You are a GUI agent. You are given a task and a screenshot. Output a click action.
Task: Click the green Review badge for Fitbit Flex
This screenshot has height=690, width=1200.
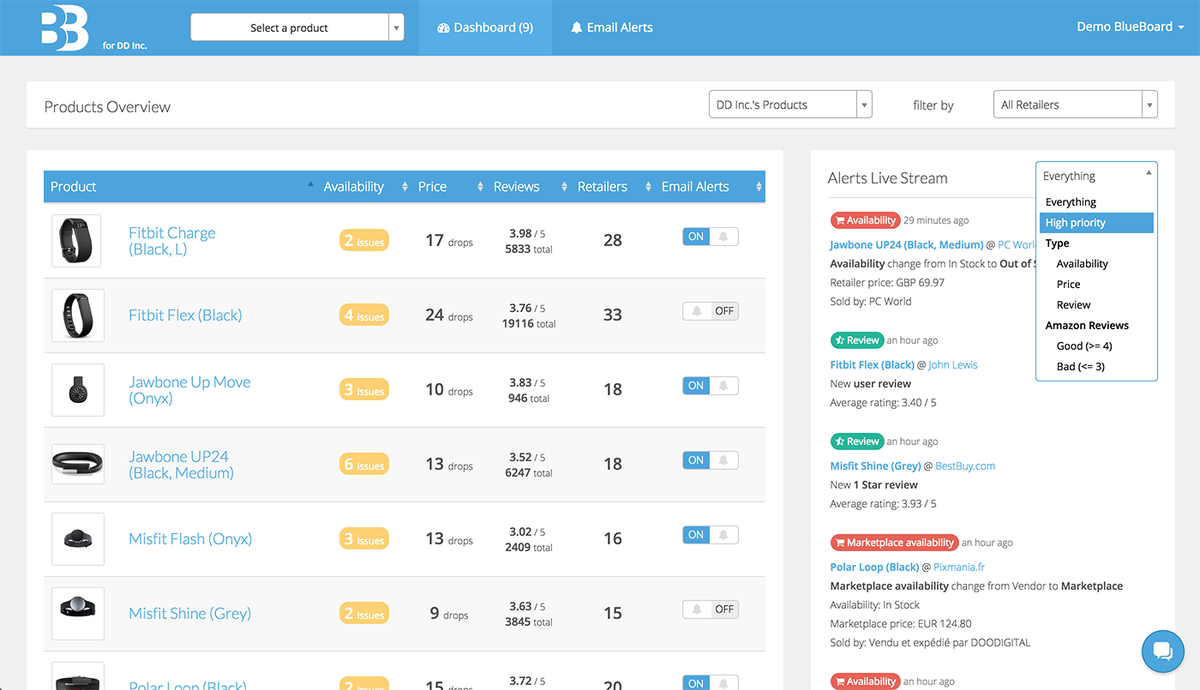(857, 340)
